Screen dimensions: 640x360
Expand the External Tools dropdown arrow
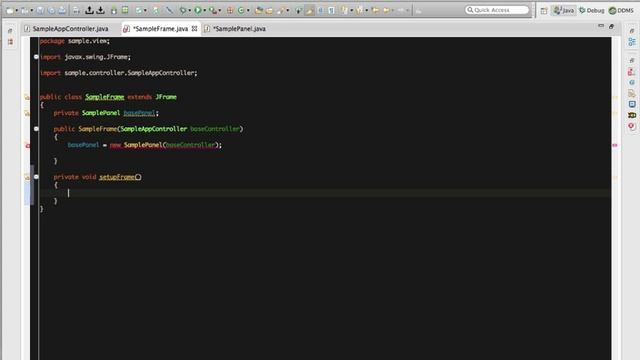(x=220, y=11)
